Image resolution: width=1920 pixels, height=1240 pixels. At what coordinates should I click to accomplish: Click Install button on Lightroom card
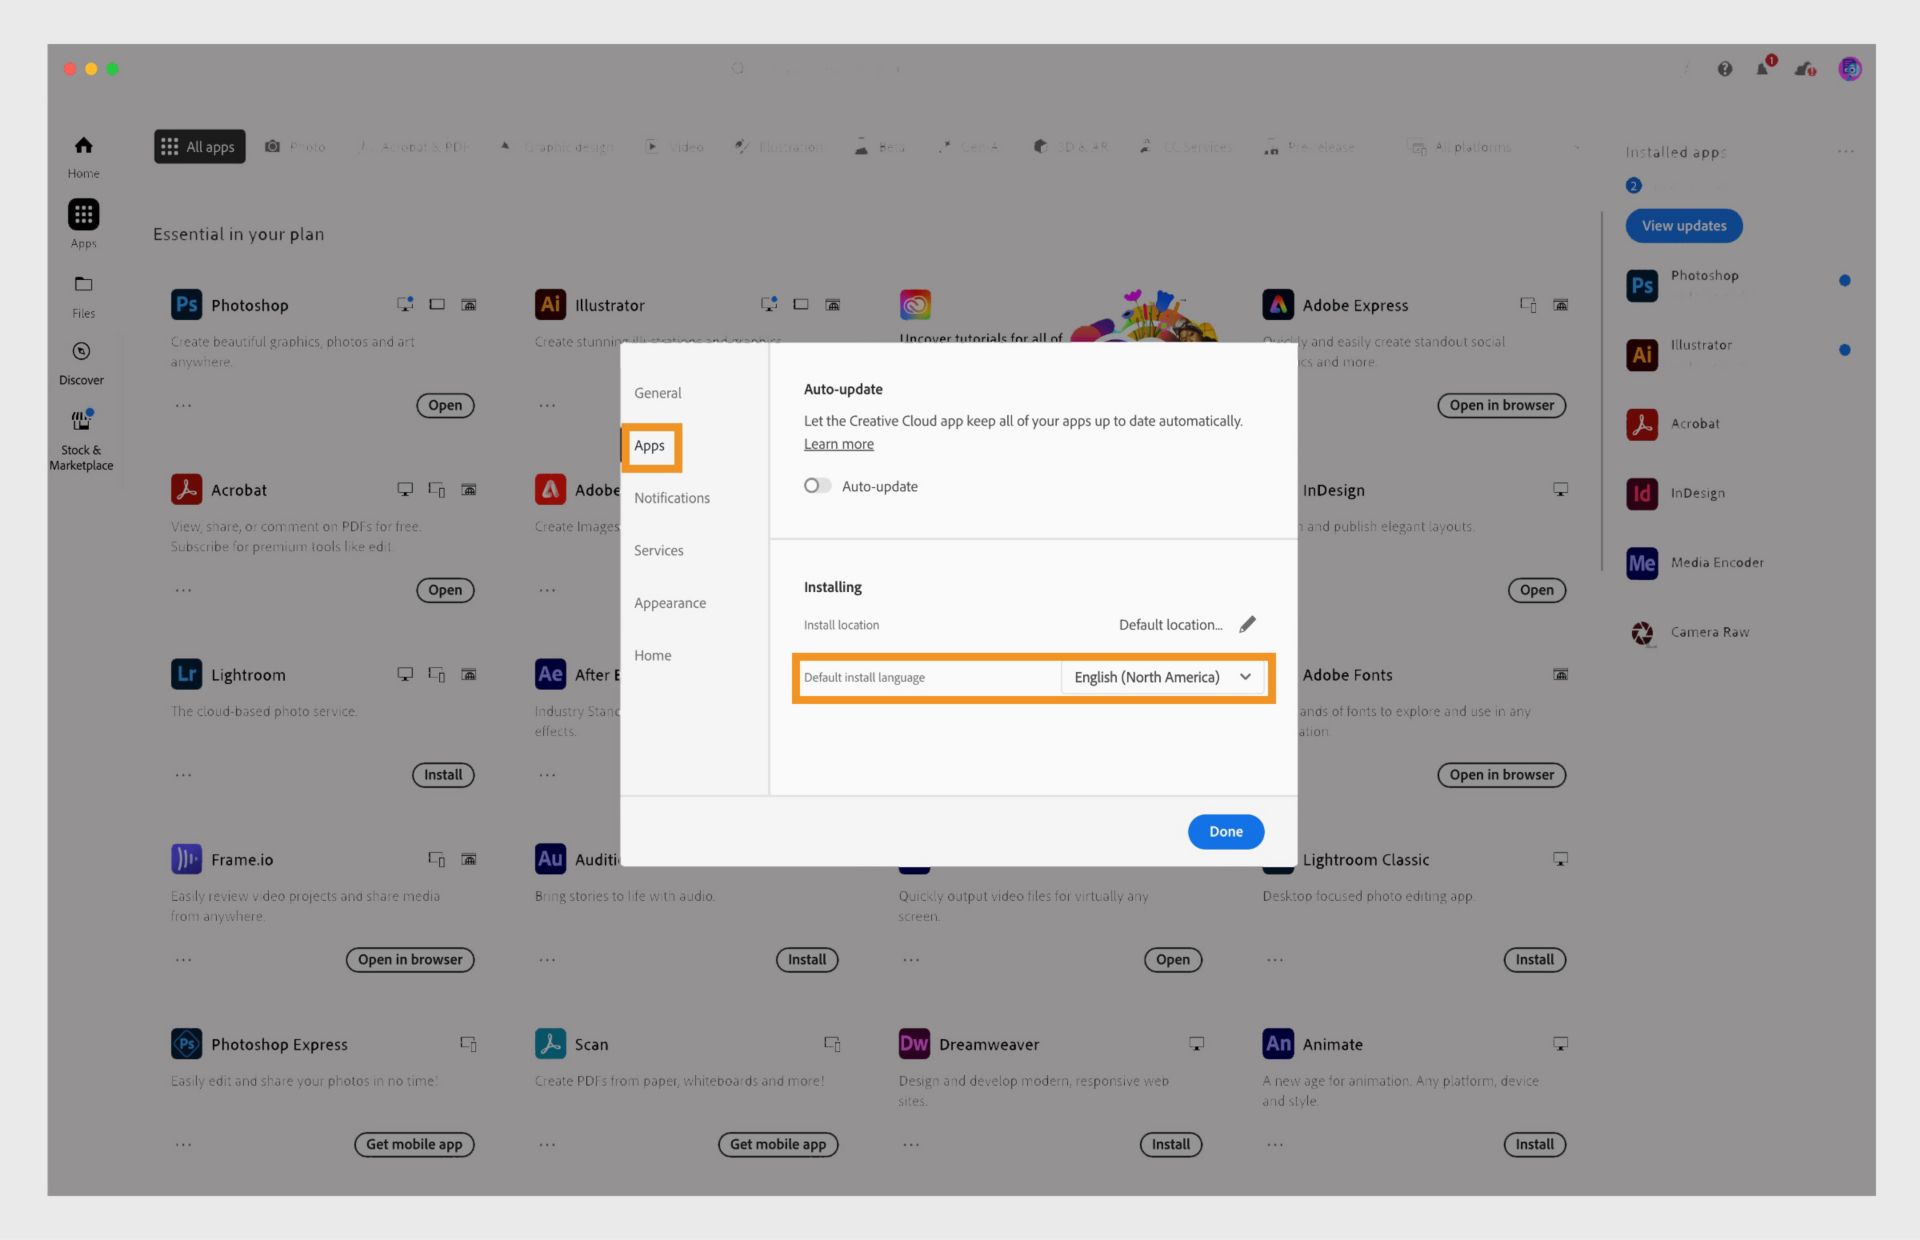[x=443, y=775]
